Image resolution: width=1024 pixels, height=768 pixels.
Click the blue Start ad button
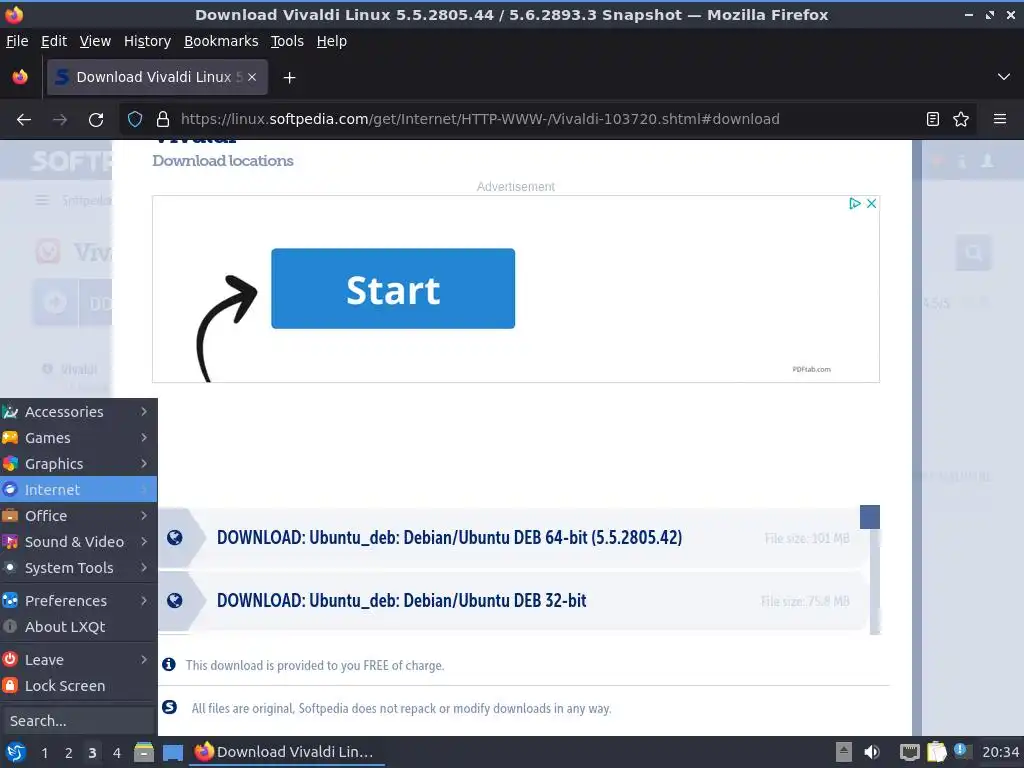[393, 289]
